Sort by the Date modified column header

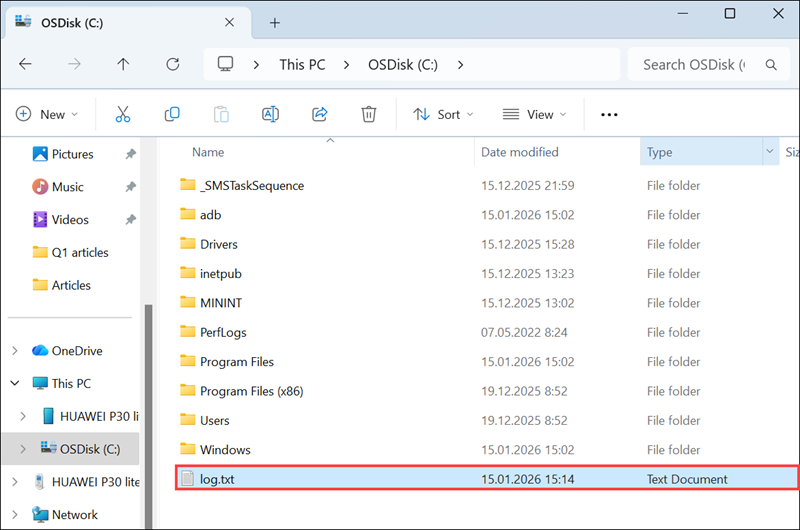click(x=519, y=152)
